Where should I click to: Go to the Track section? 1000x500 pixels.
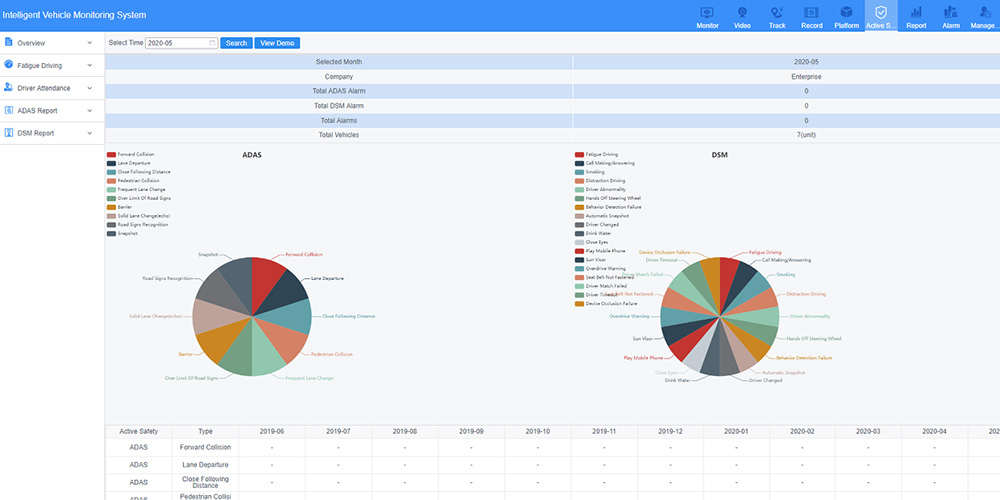(777, 17)
